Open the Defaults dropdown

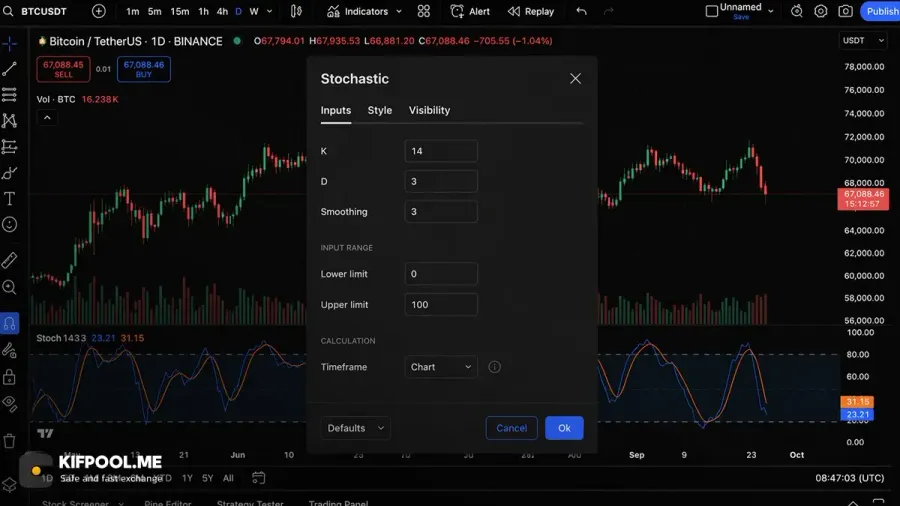[355, 428]
